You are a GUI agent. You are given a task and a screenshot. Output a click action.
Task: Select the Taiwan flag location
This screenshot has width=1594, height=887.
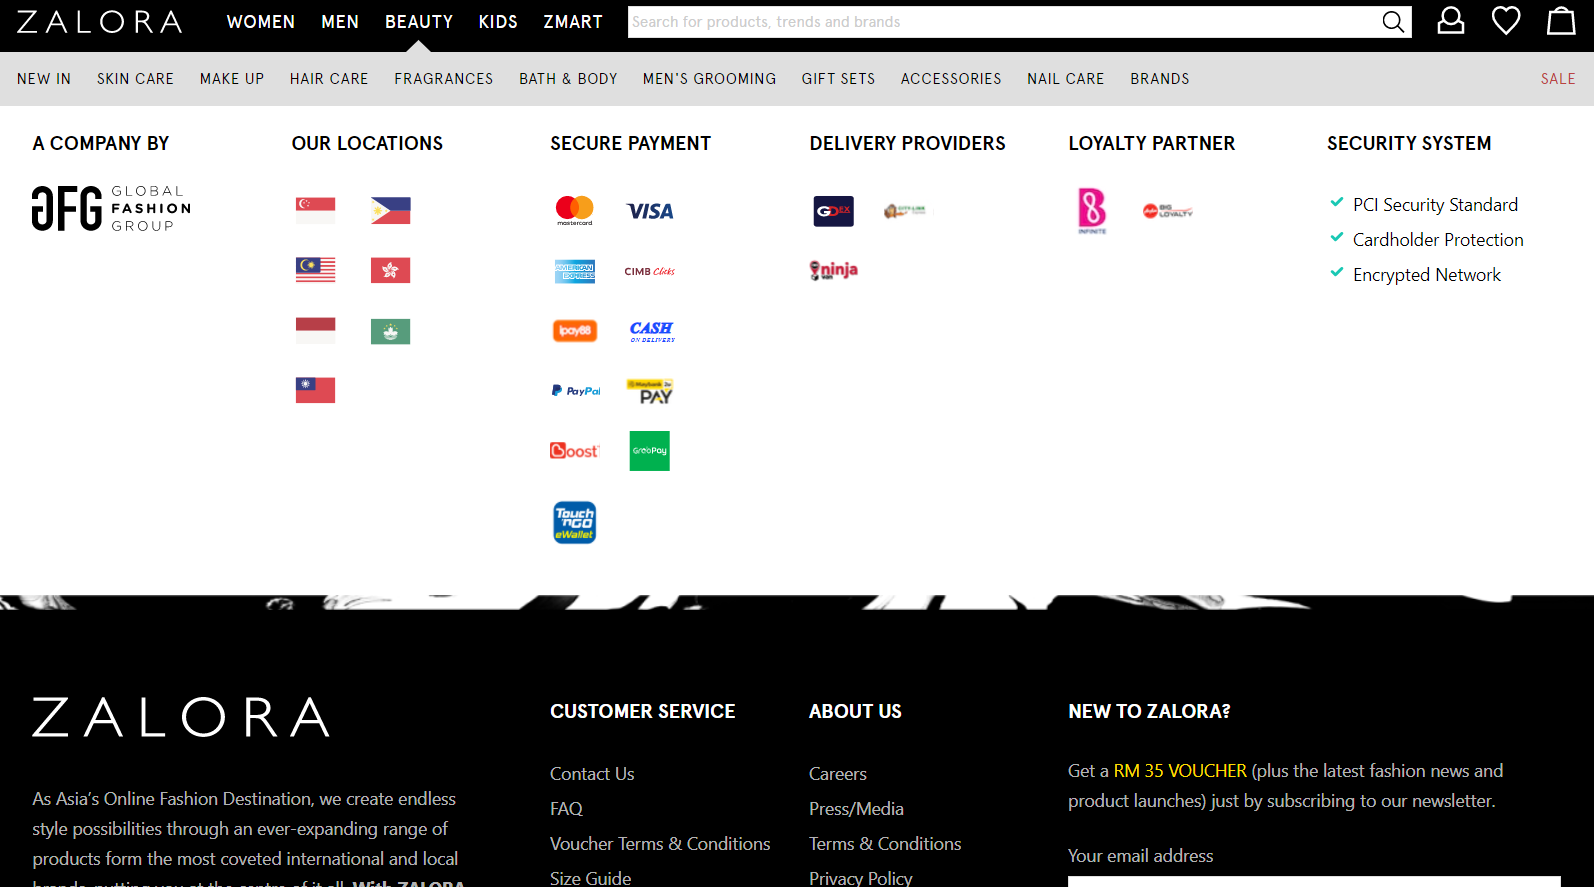pos(315,390)
